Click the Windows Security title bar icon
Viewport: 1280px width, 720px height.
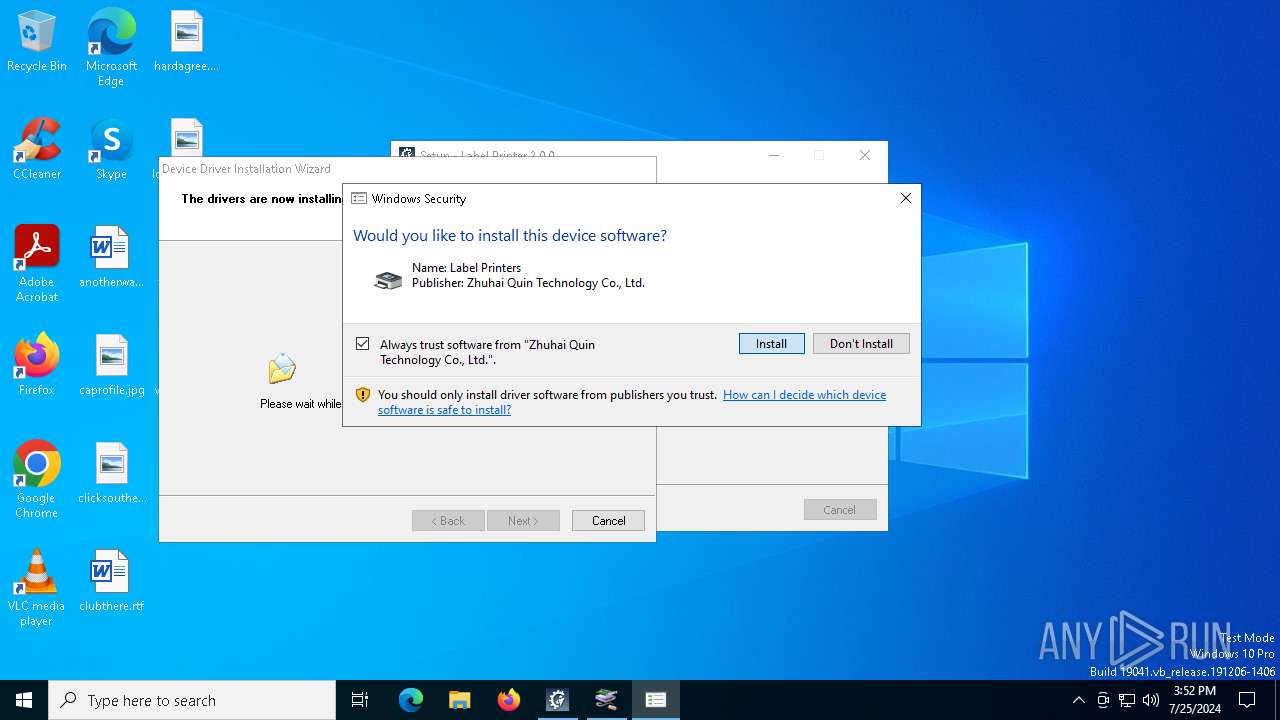click(x=359, y=198)
